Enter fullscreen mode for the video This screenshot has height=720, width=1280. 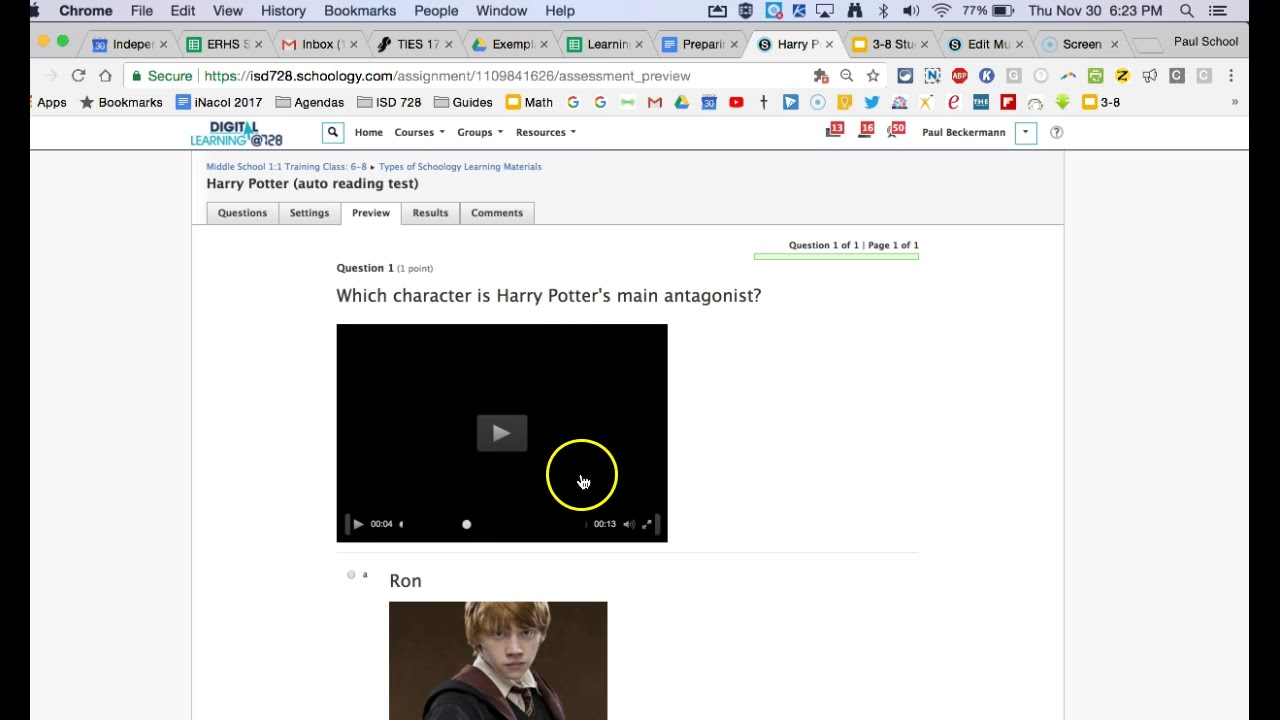tap(647, 524)
